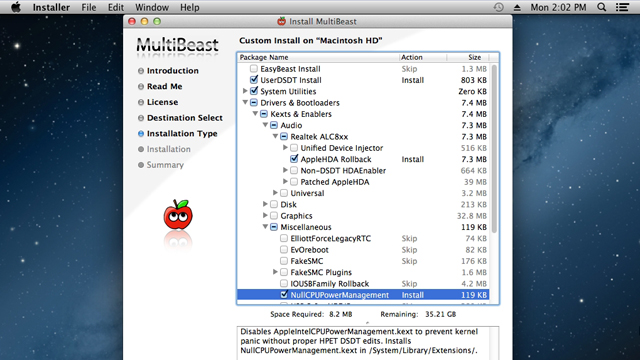Open the Window menu
Image resolution: width=640 pixels, height=360 pixels.
tap(152, 7)
